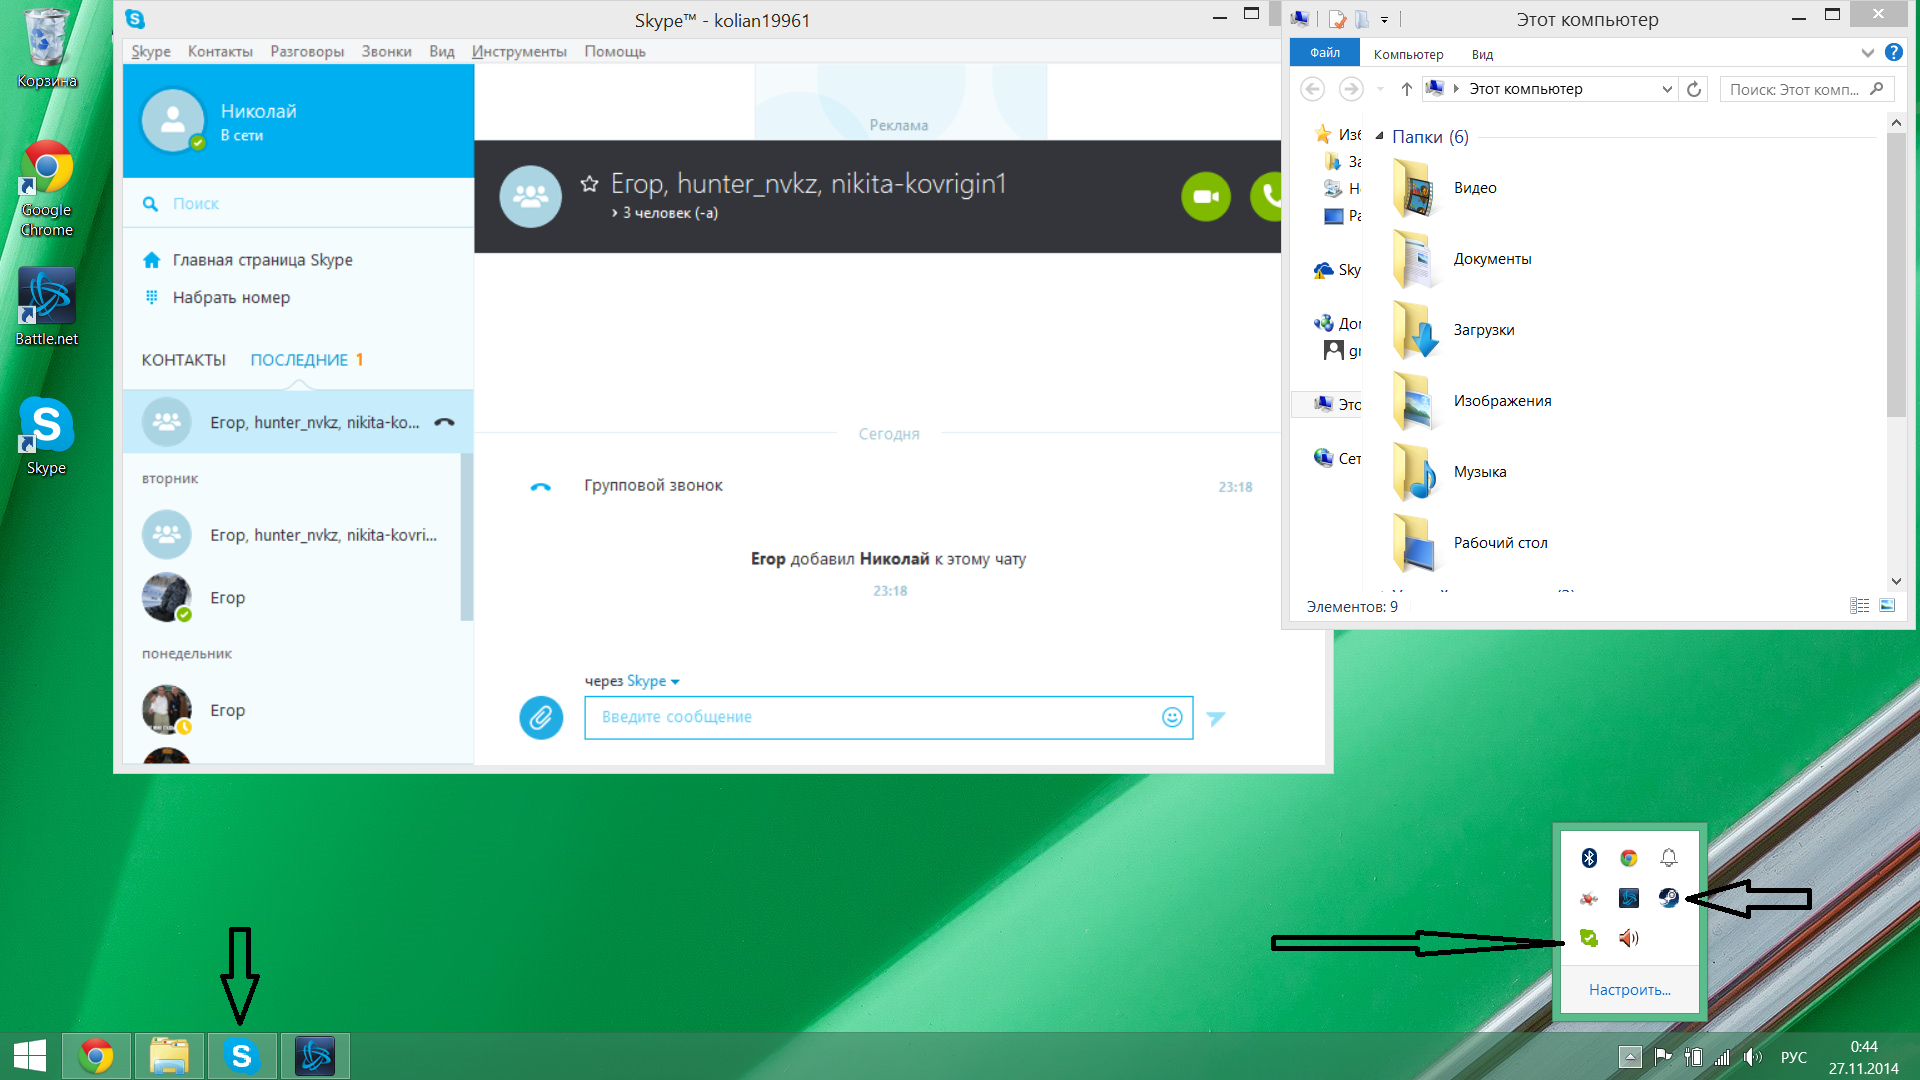This screenshot has height=1080, width=1920.
Task: Open Explorer help question mark
Action: (x=1893, y=53)
